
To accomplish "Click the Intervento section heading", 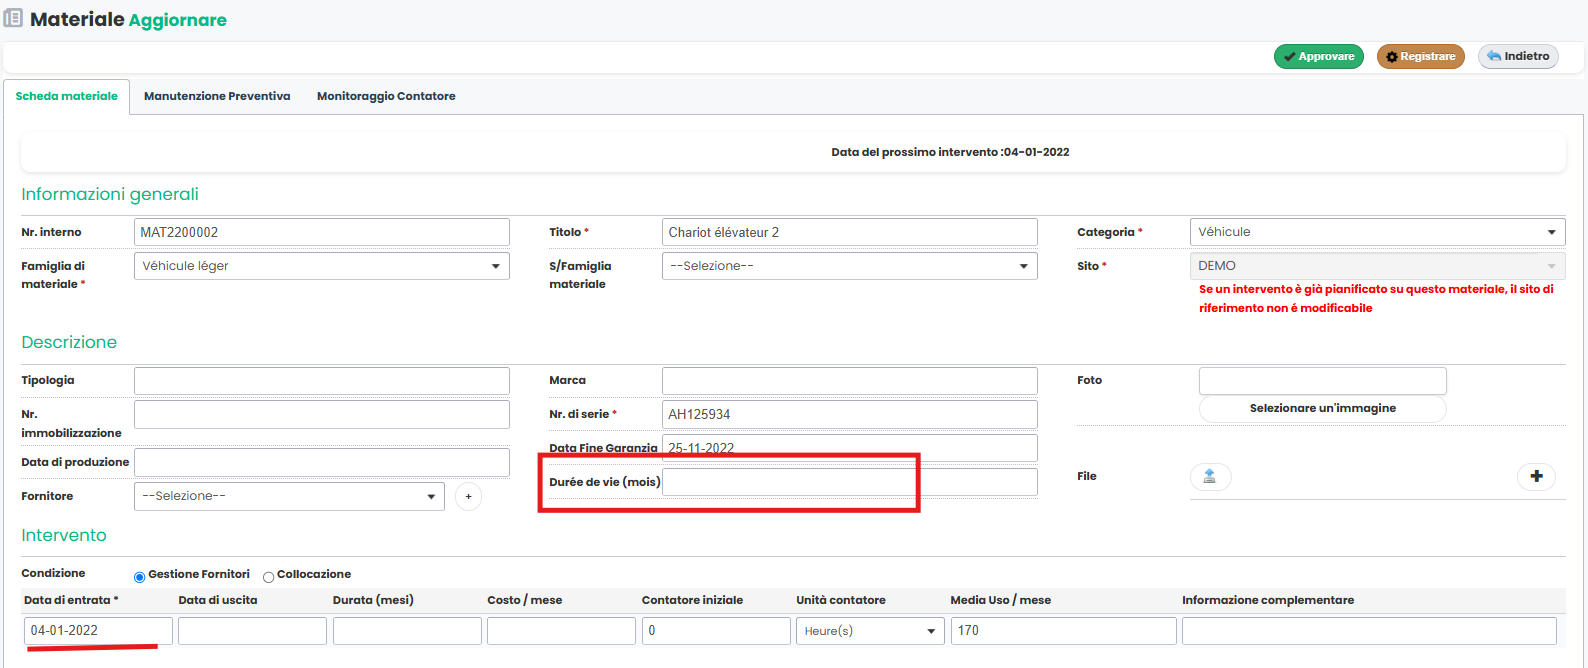I will pos(64,536).
